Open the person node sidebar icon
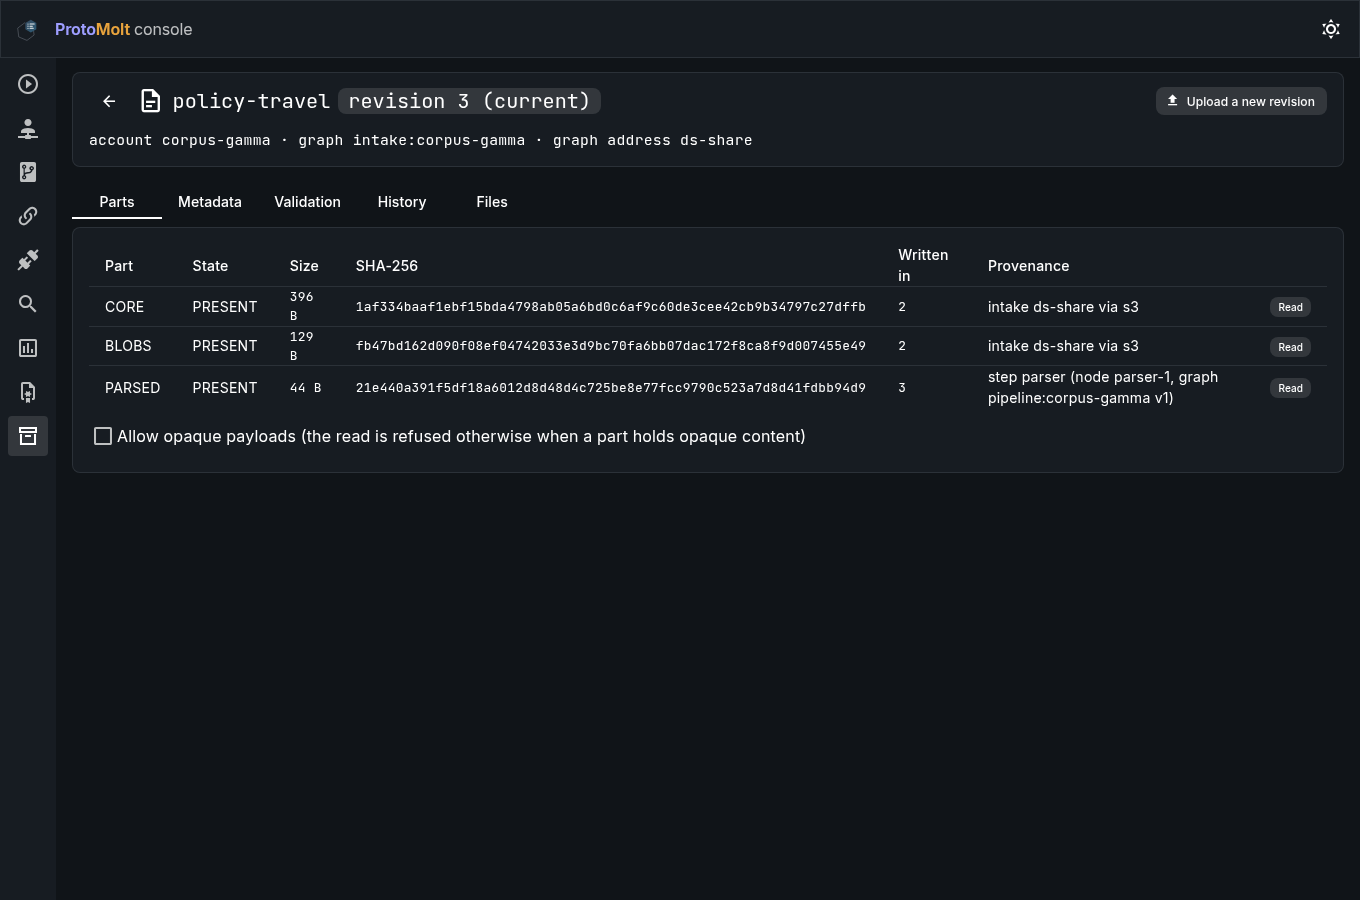Image resolution: width=1360 pixels, height=900 pixels. click(x=28, y=128)
